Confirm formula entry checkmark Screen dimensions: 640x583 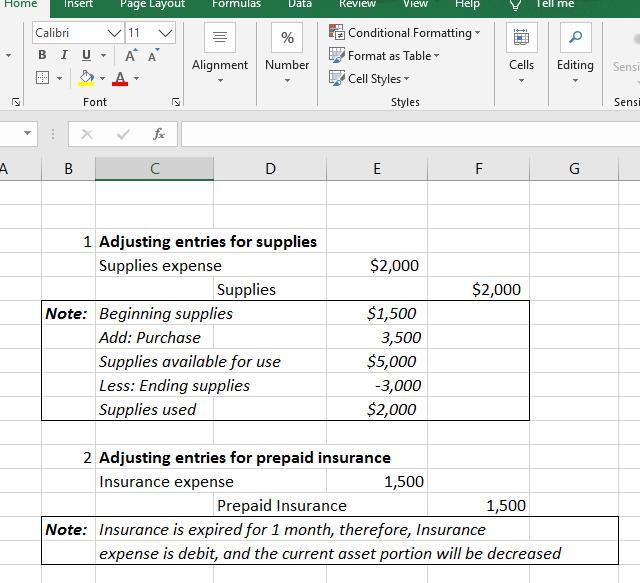(x=123, y=134)
